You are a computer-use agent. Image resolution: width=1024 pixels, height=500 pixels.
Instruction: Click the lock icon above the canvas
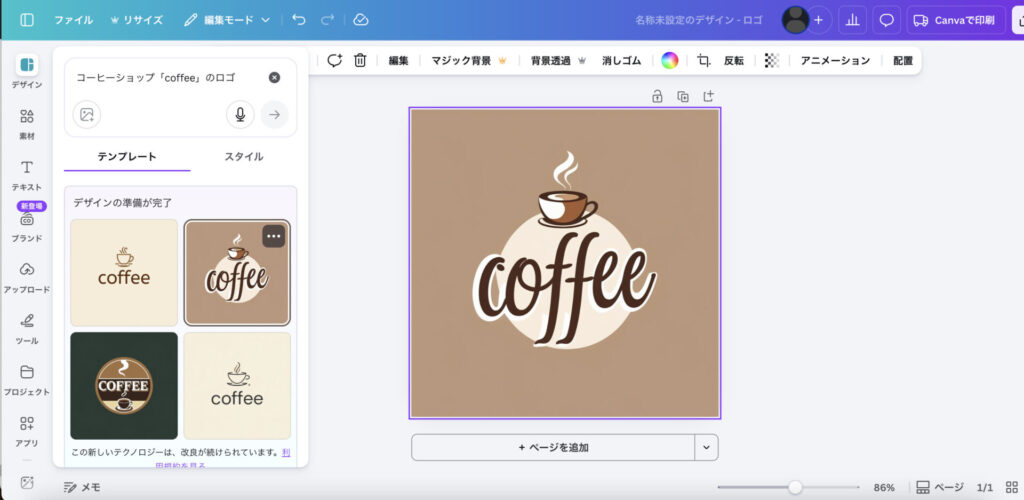[657, 96]
